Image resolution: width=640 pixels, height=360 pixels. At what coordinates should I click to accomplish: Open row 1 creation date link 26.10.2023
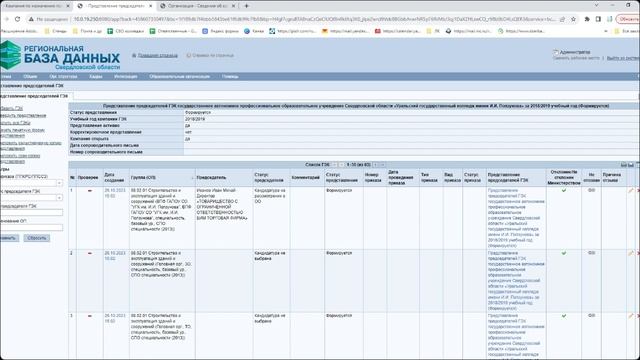(115, 193)
